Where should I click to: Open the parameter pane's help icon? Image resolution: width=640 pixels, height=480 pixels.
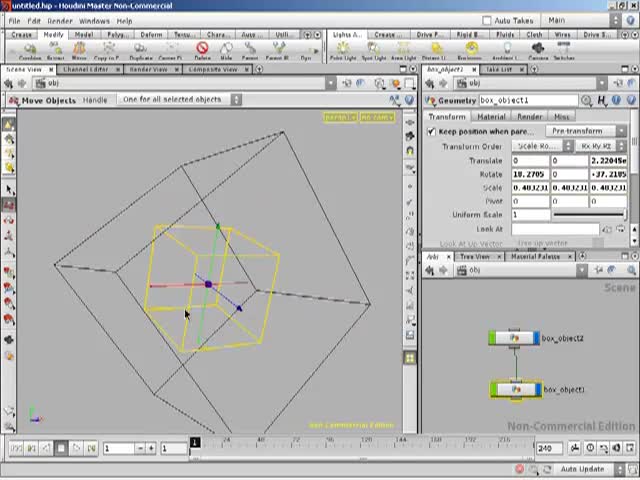631,100
